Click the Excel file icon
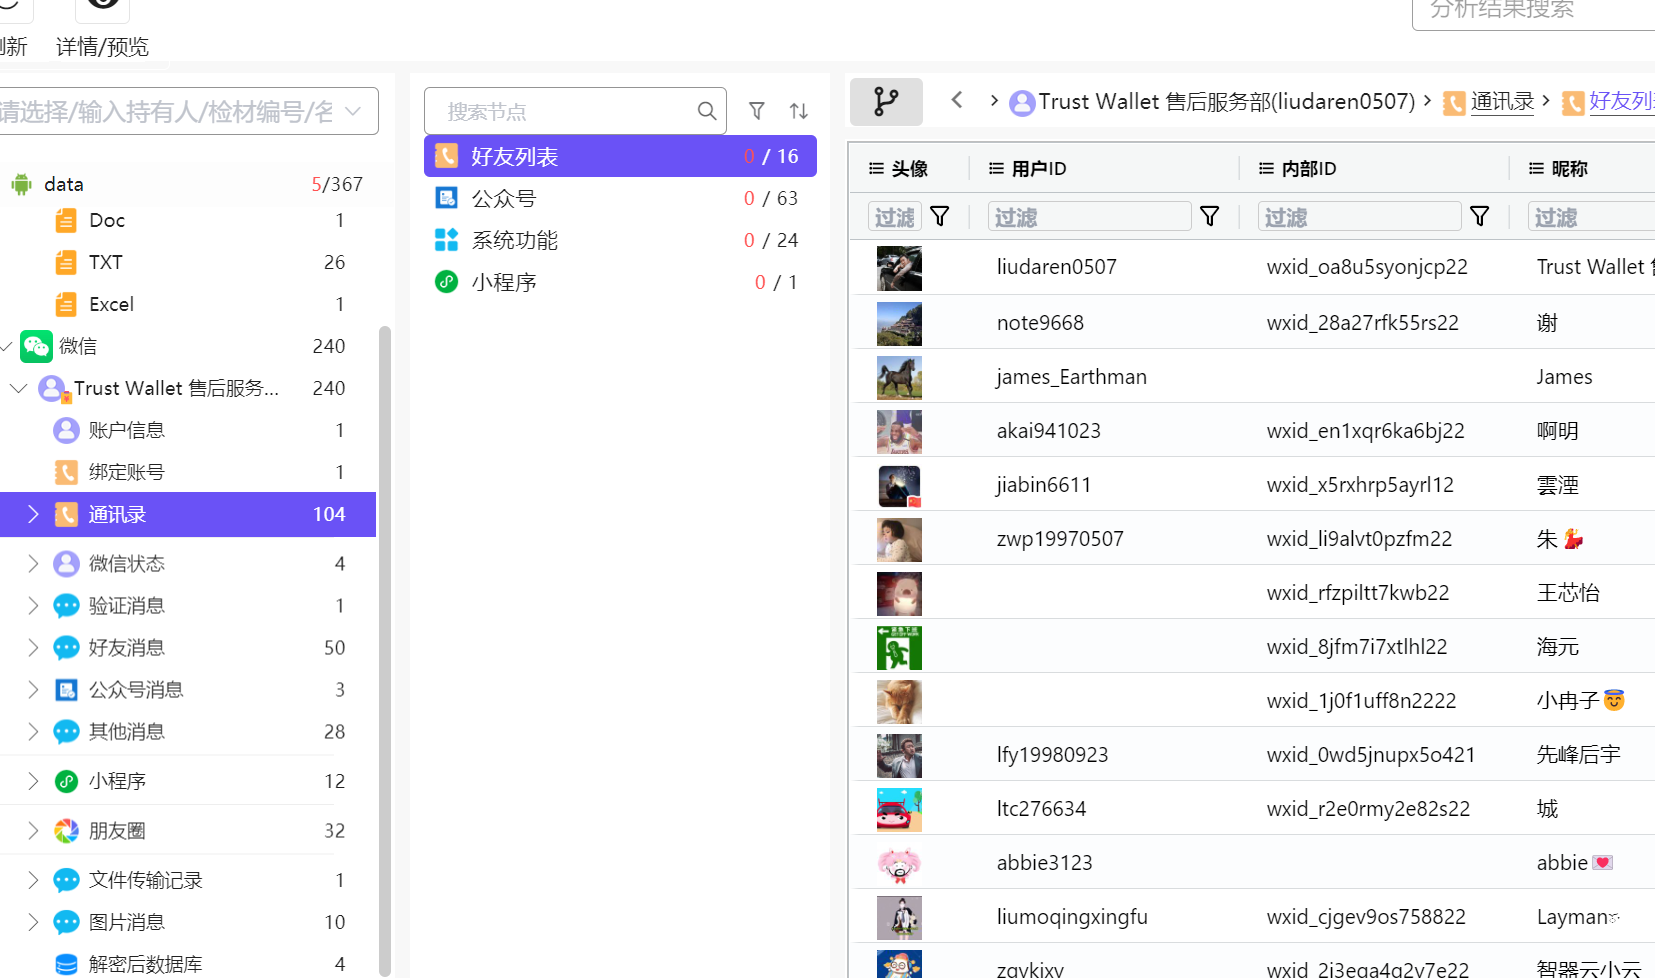 click(x=66, y=304)
